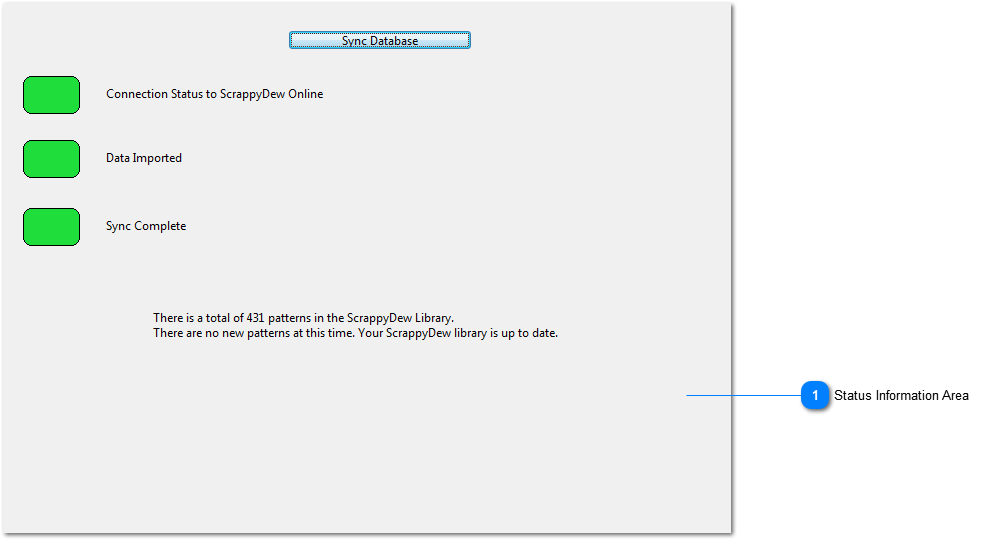Click the Connection Status to ScrappyDew Online label
The width and height of the screenshot is (985, 541).
point(214,94)
